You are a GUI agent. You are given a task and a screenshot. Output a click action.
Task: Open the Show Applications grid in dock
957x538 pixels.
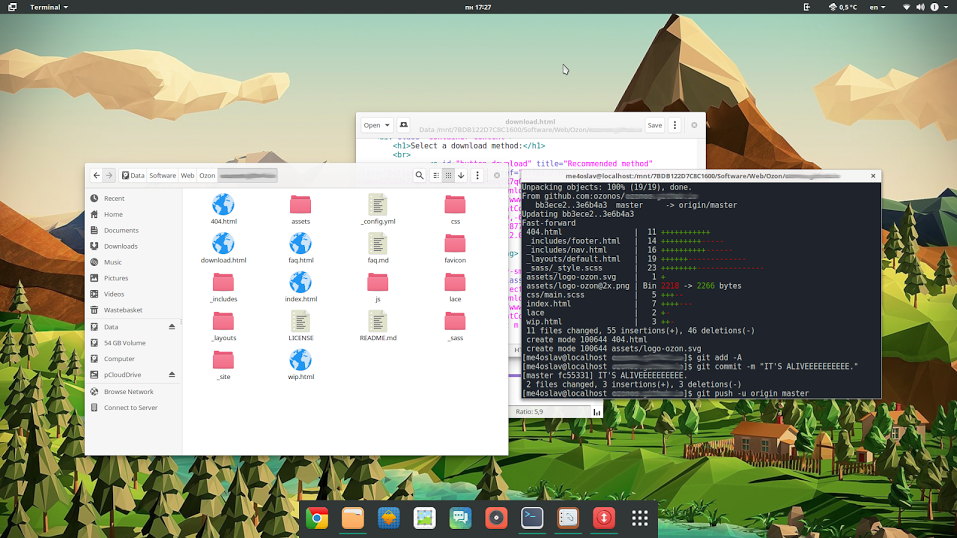640,518
